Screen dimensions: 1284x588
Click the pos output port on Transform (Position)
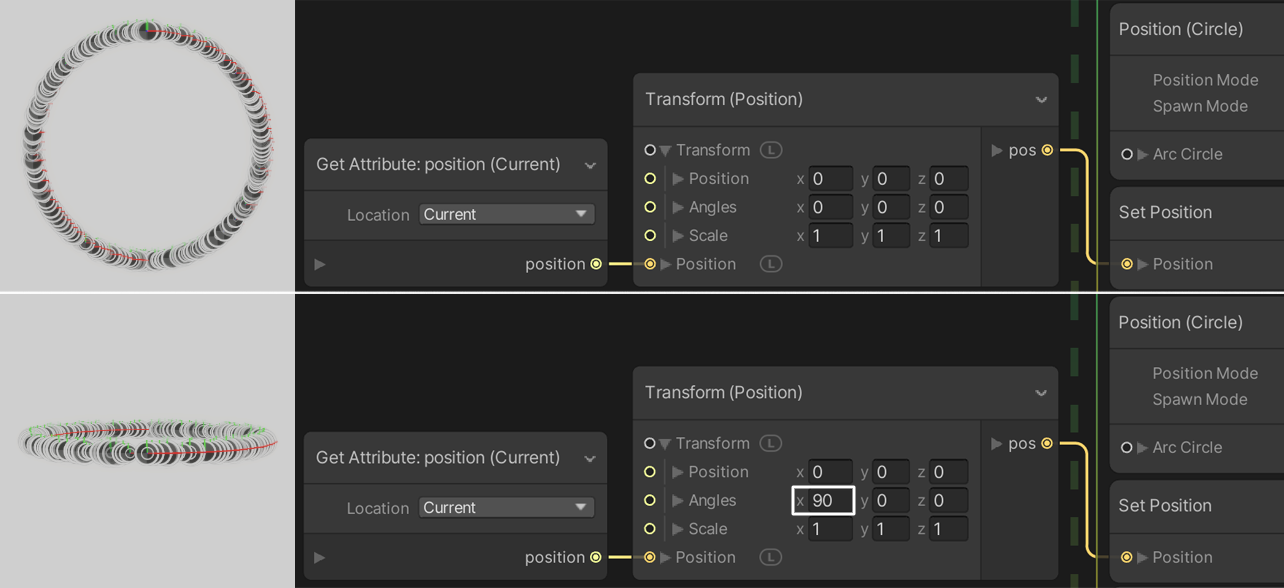(1046, 150)
